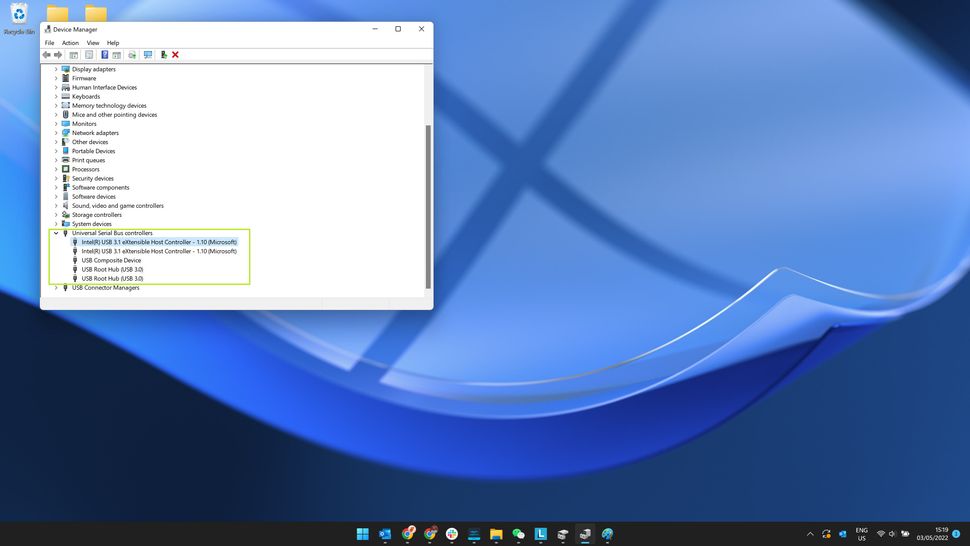Open the Windows Start menu
Image resolution: width=970 pixels, height=546 pixels.
363,534
